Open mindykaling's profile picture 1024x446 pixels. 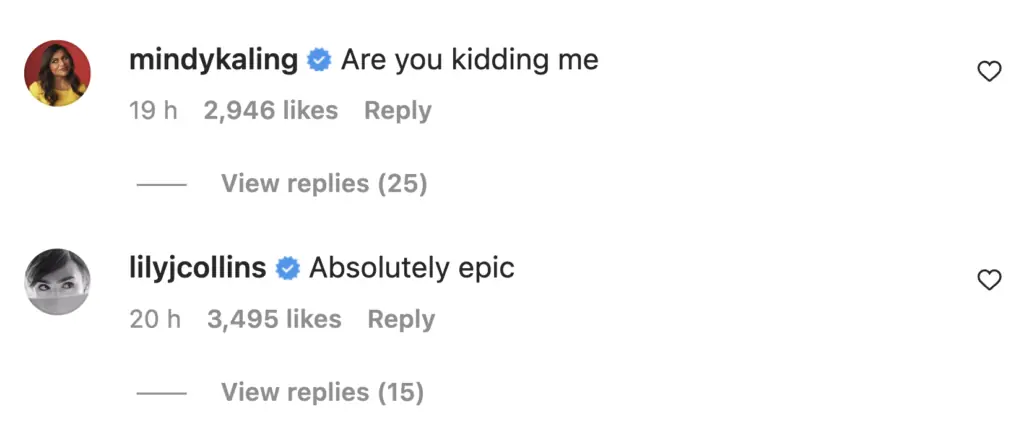pos(58,73)
